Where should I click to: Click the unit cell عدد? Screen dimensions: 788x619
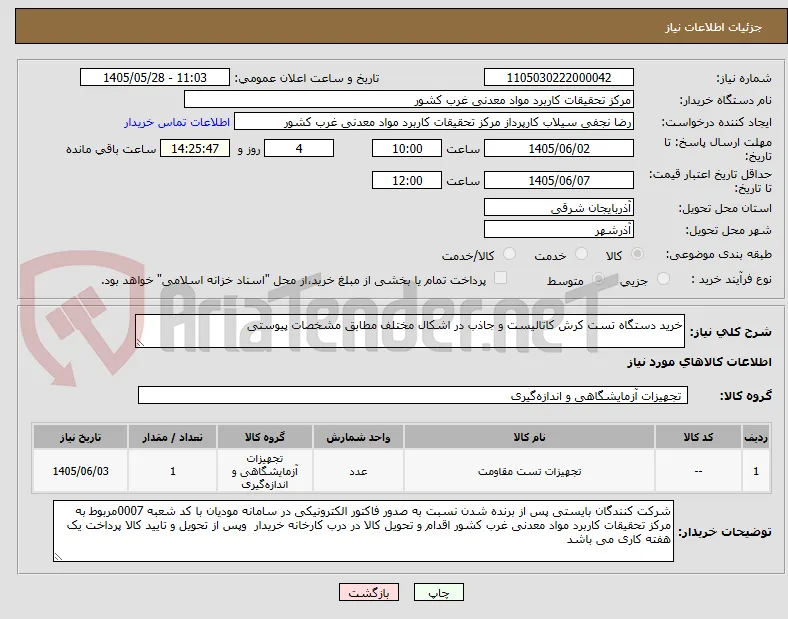click(x=358, y=471)
